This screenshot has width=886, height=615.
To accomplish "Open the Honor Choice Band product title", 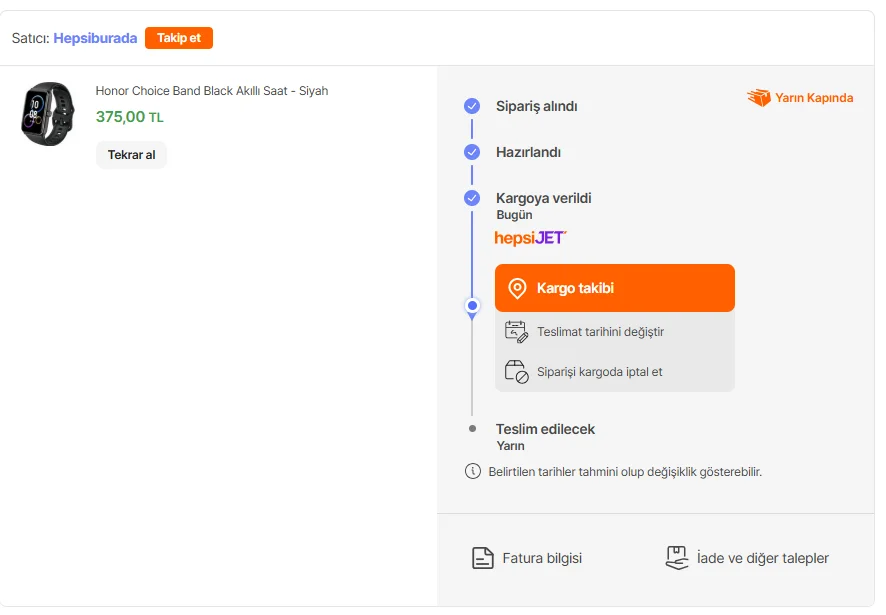I will click(212, 91).
